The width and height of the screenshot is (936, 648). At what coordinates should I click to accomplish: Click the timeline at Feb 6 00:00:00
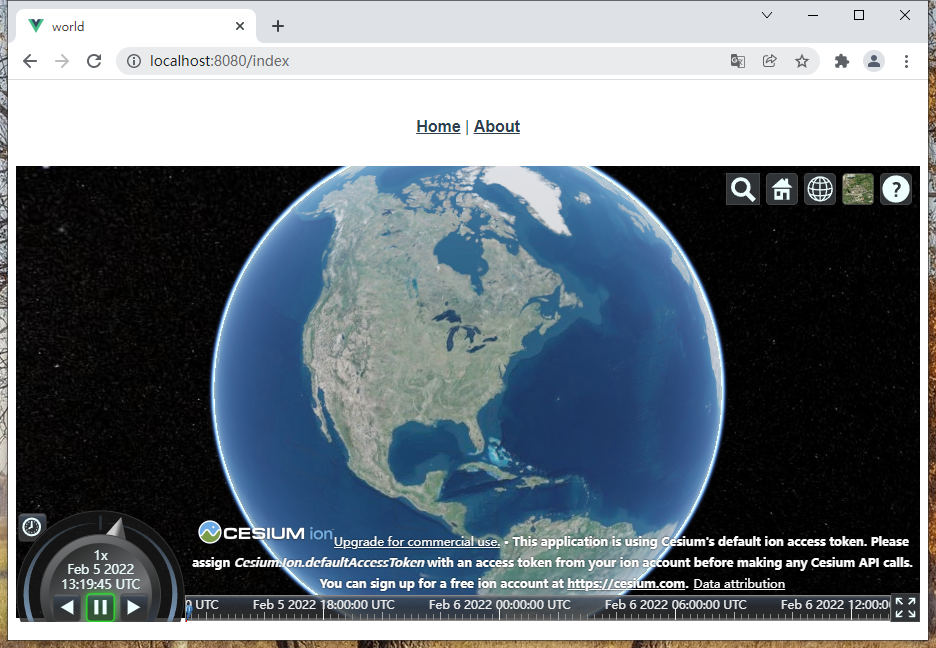(500, 607)
